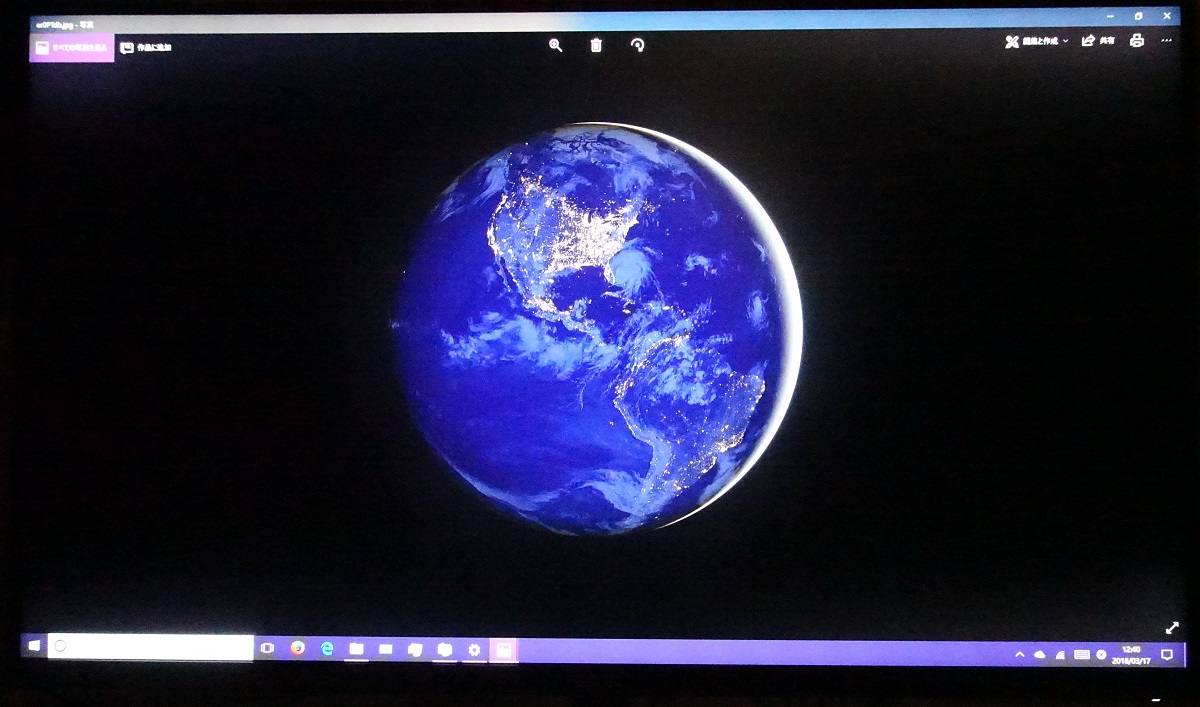Rotate the photo using the rotate icon
The width and height of the screenshot is (1200, 707).
637,45
